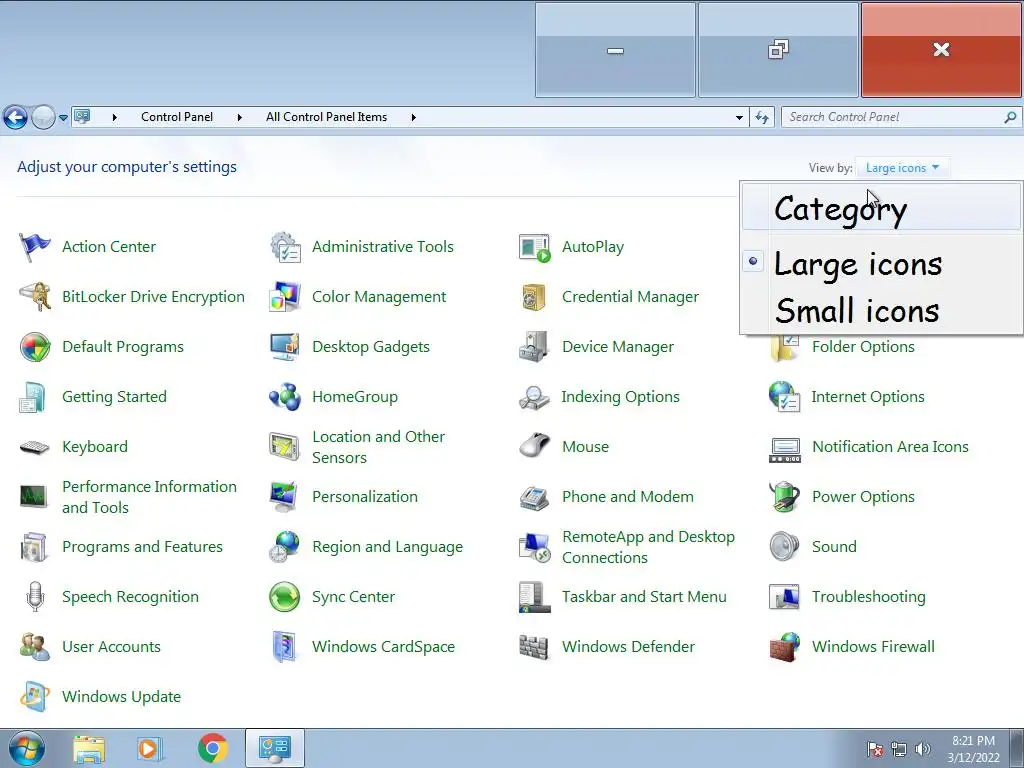Open the AutoPlay icon

[535, 247]
